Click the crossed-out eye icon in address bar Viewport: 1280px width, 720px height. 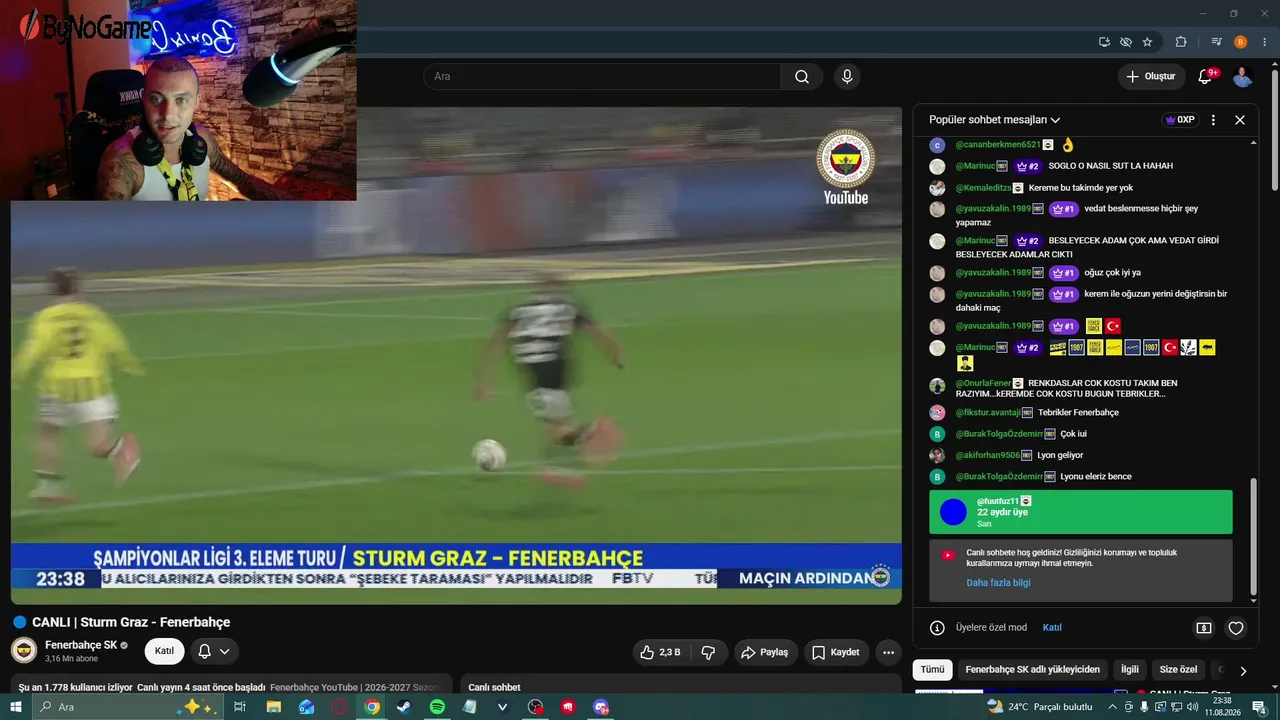tap(1126, 42)
